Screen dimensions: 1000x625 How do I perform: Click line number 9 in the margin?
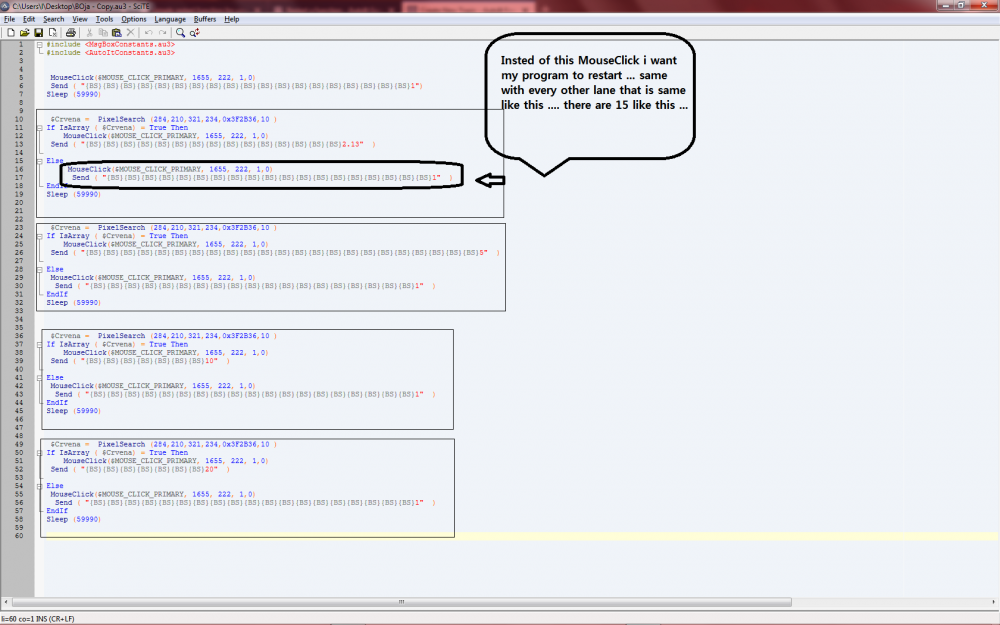click(21, 111)
